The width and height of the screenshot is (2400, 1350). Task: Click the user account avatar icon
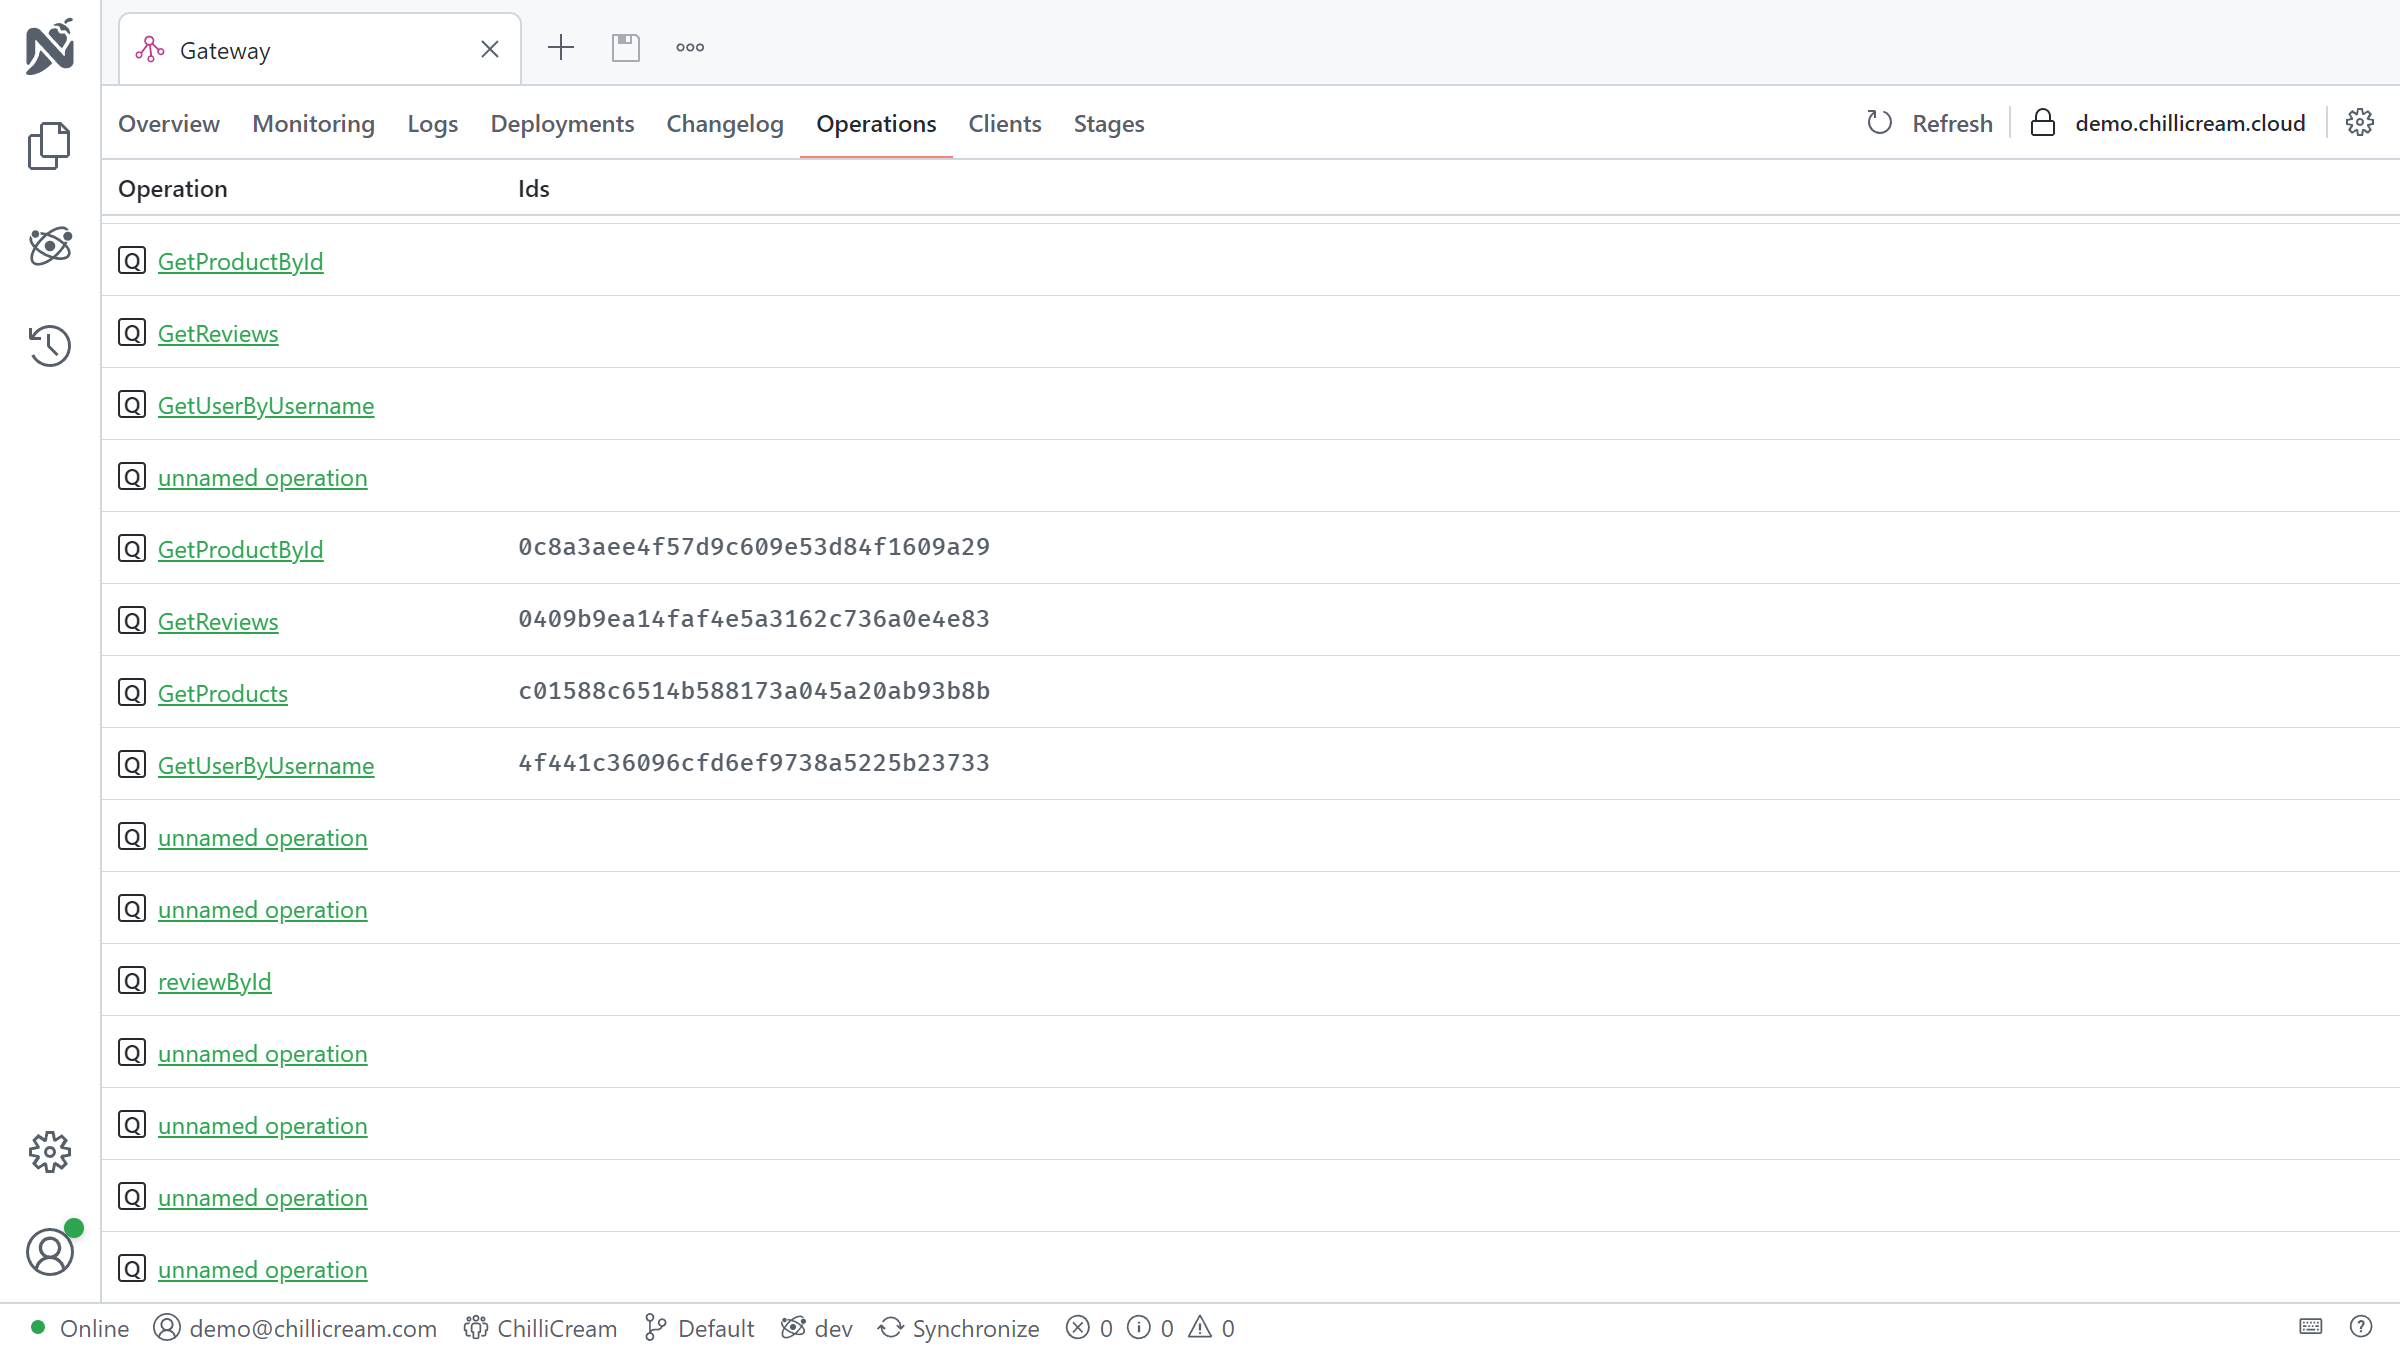coord(49,1252)
